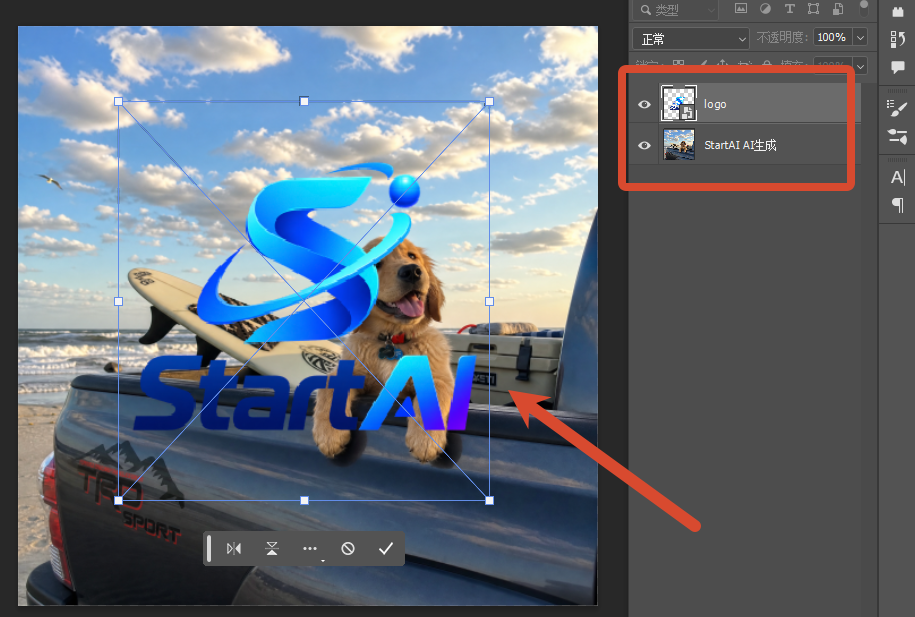Hide the logo layer via eye icon
Viewport: 915px width, 617px height.
[x=644, y=104]
